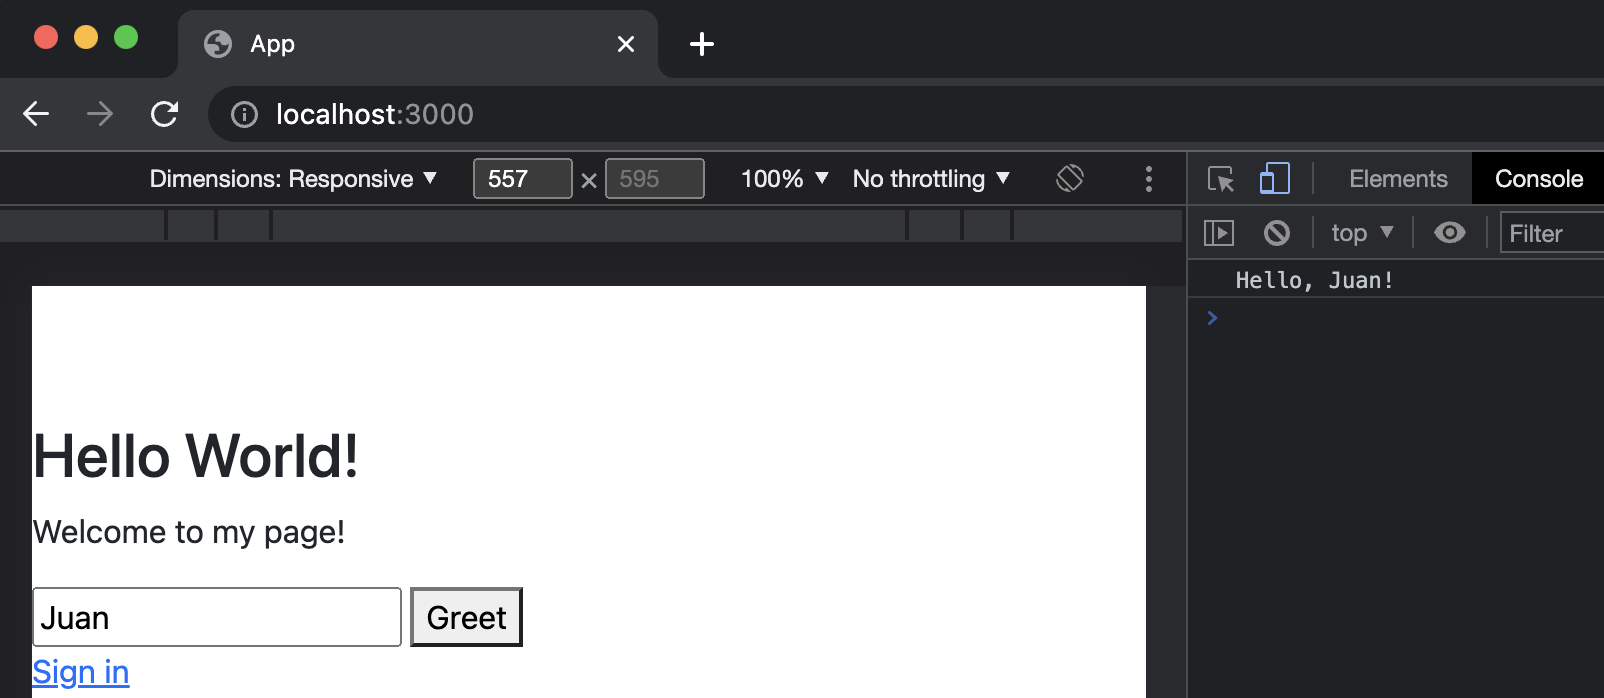The height and width of the screenshot is (698, 1604).
Task: Rotate the viewport orientation
Action: pos(1069,179)
